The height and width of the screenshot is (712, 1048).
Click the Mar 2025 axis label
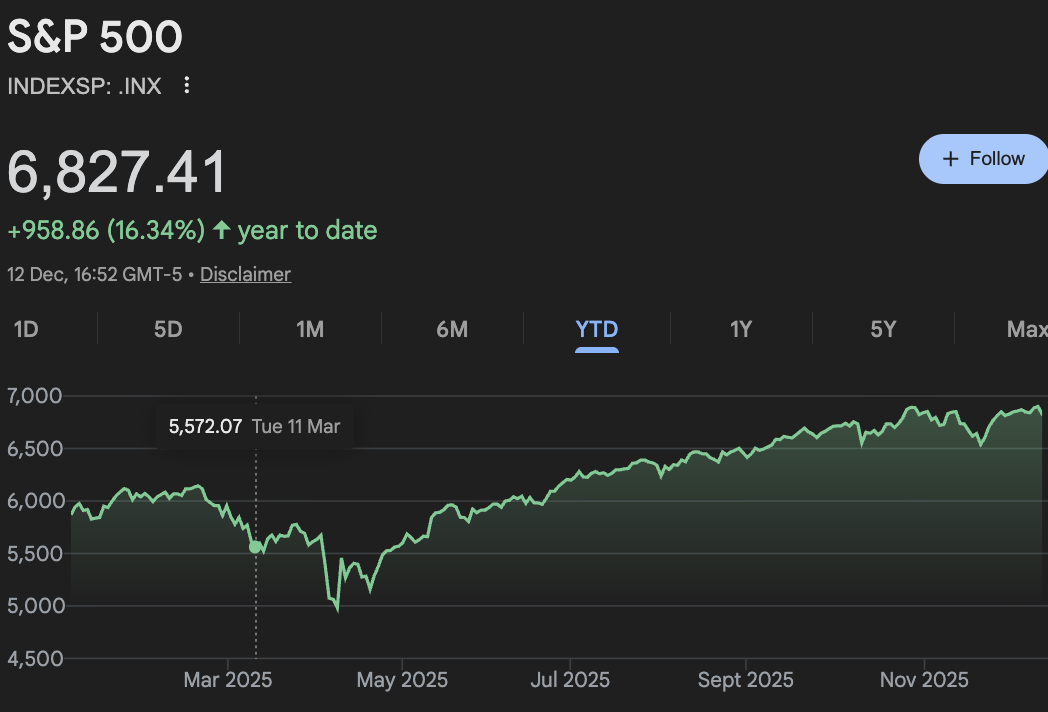coord(227,679)
